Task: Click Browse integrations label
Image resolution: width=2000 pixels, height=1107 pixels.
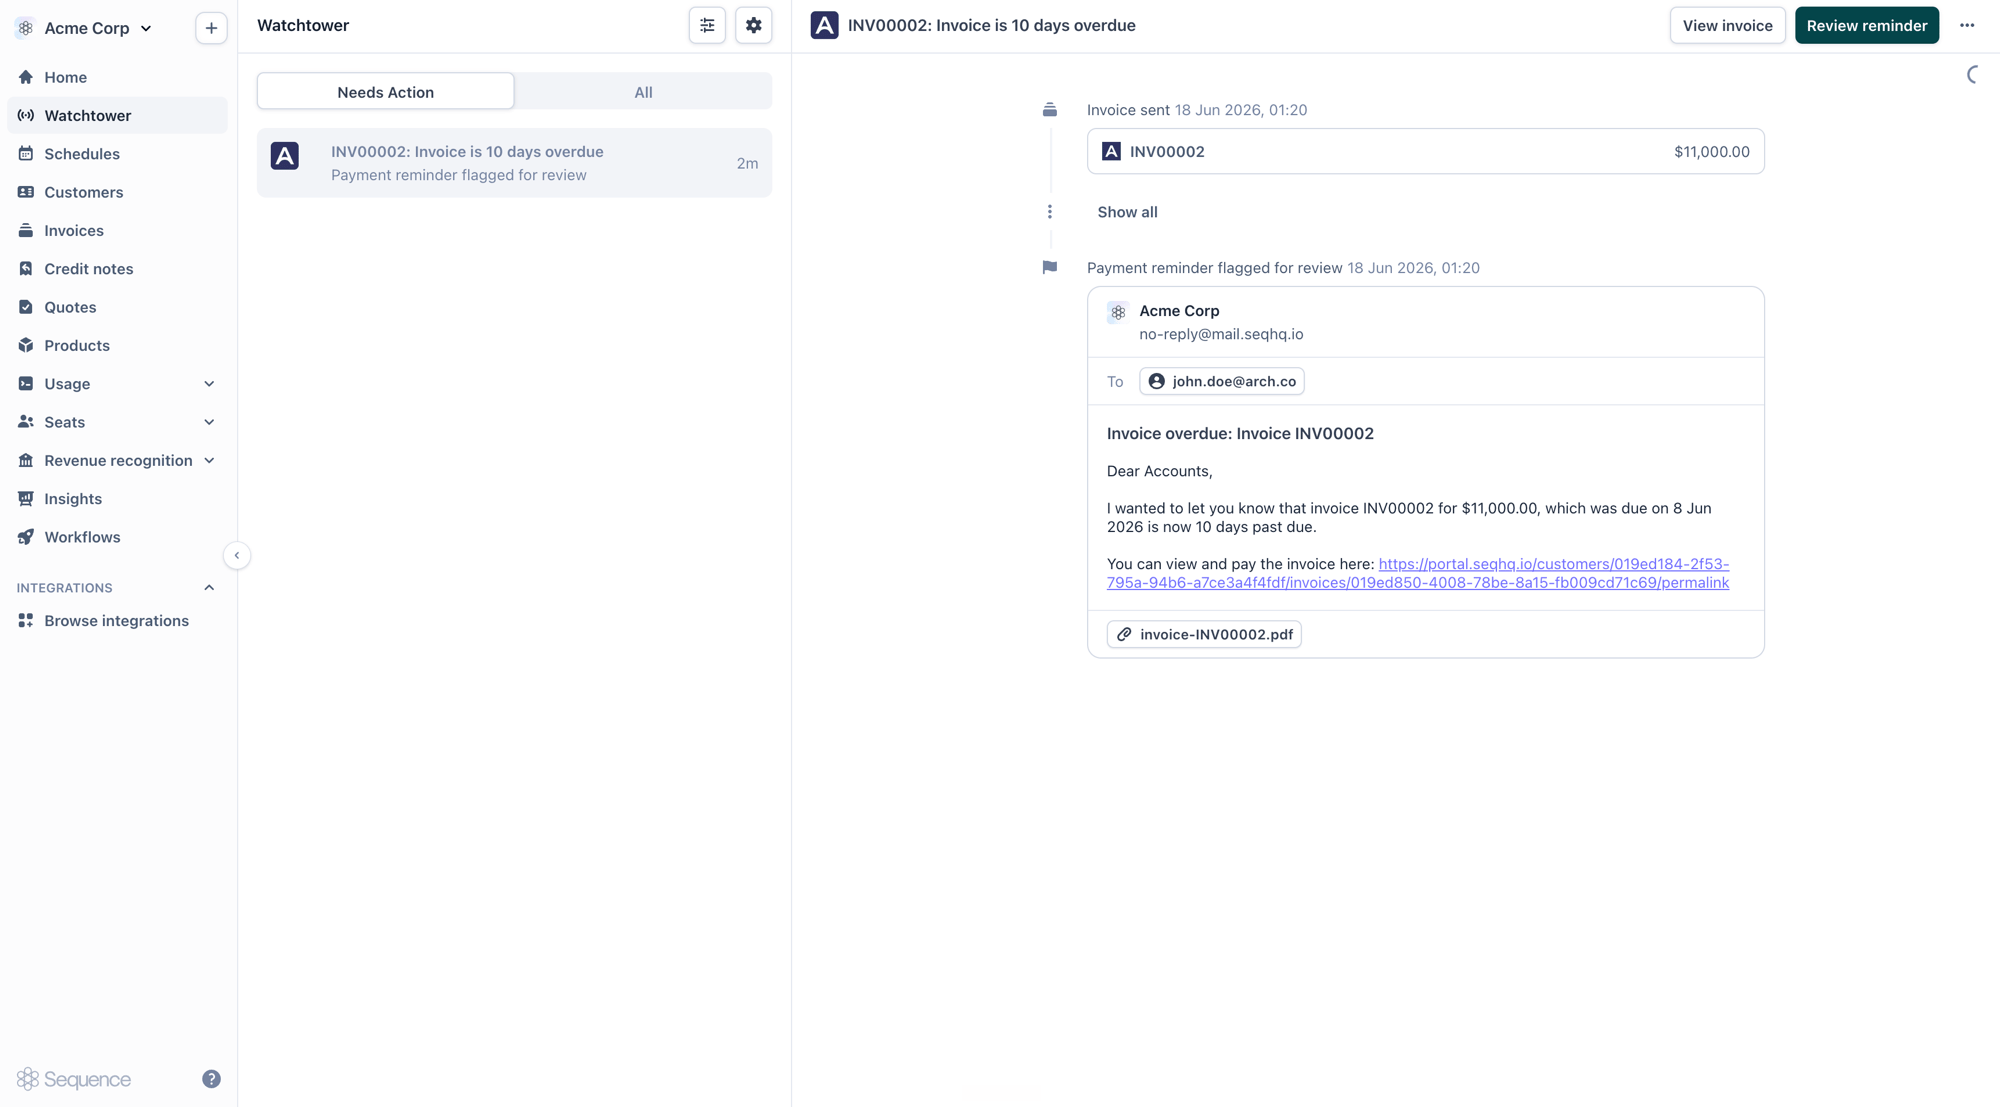Action: click(x=116, y=621)
